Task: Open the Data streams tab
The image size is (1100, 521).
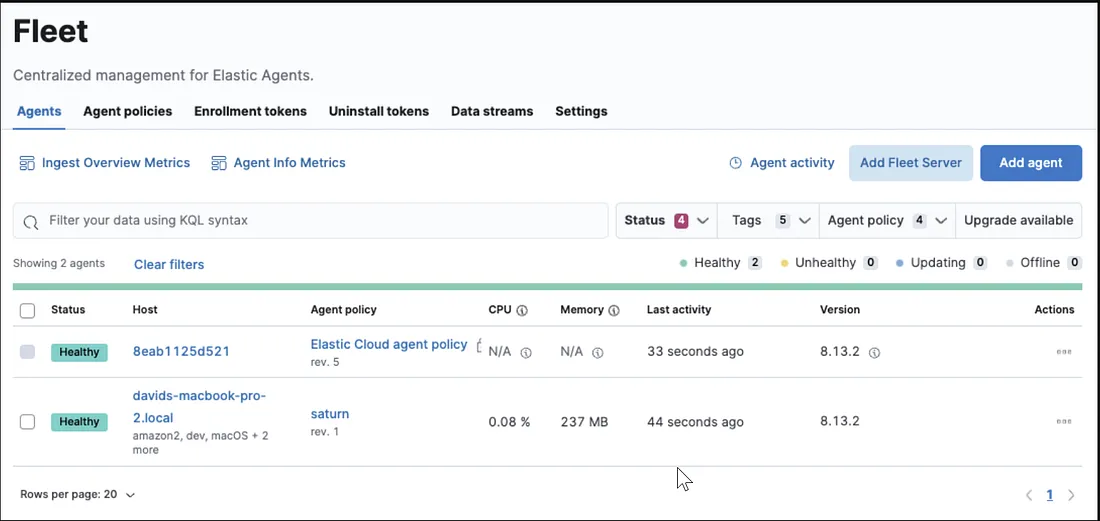Action: tap(492, 111)
